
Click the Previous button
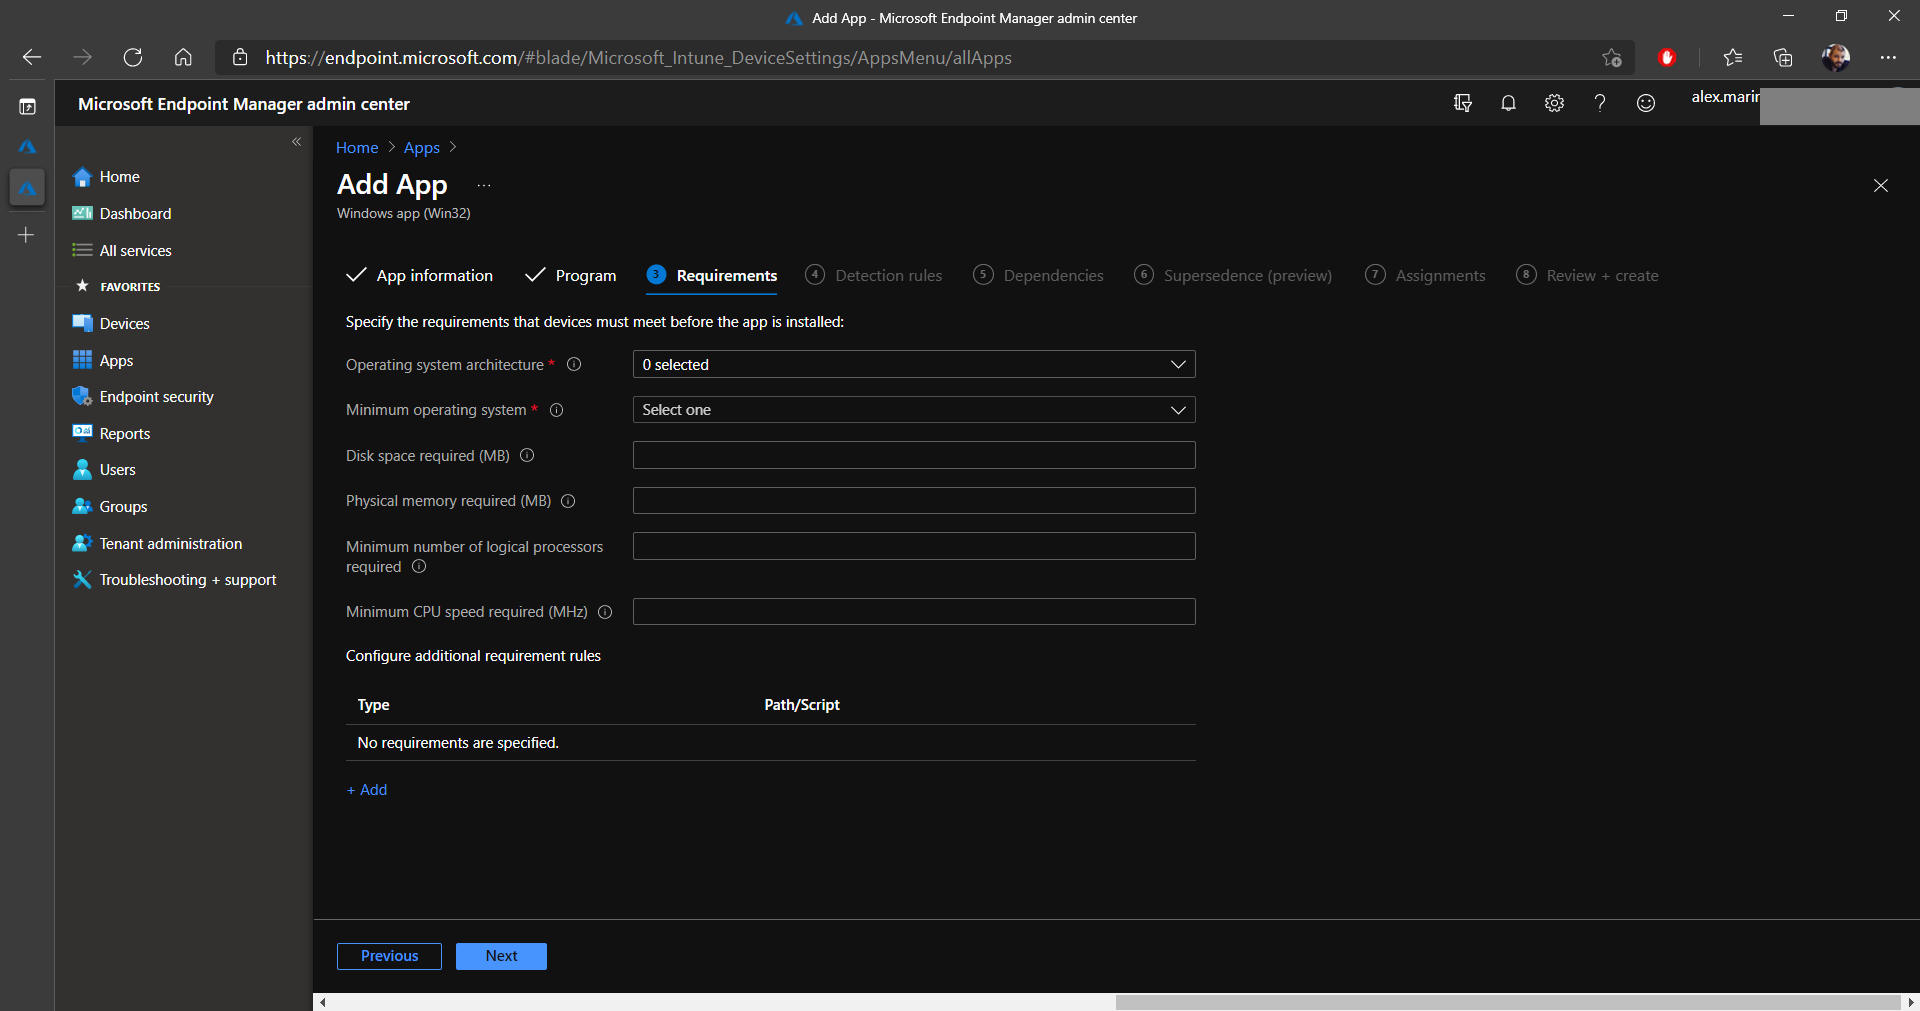(x=389, y=956)
